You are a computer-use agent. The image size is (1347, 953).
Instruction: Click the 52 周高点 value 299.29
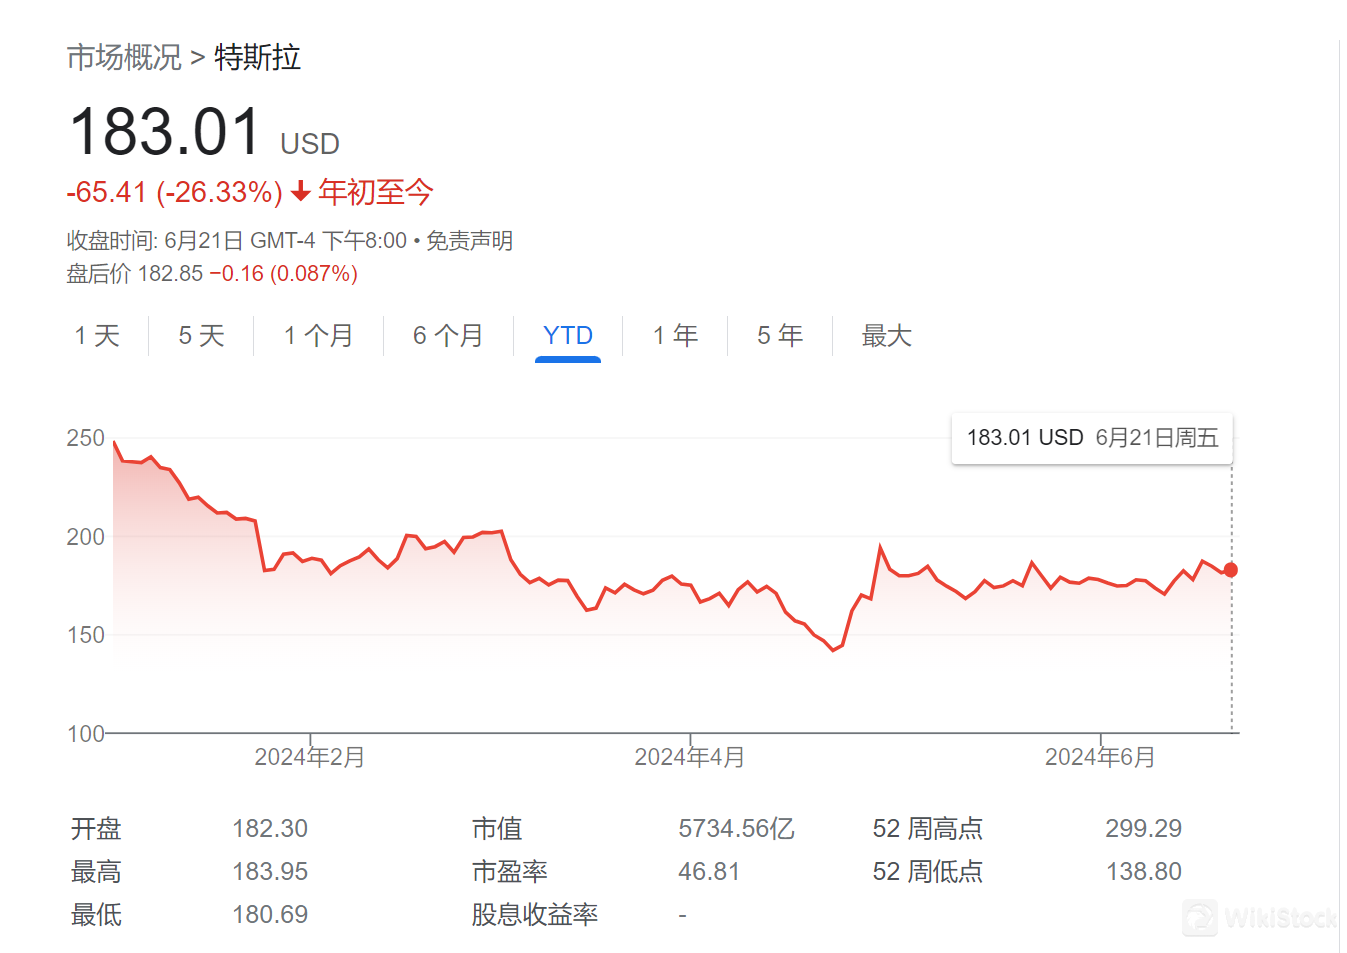coord(1143,829)
